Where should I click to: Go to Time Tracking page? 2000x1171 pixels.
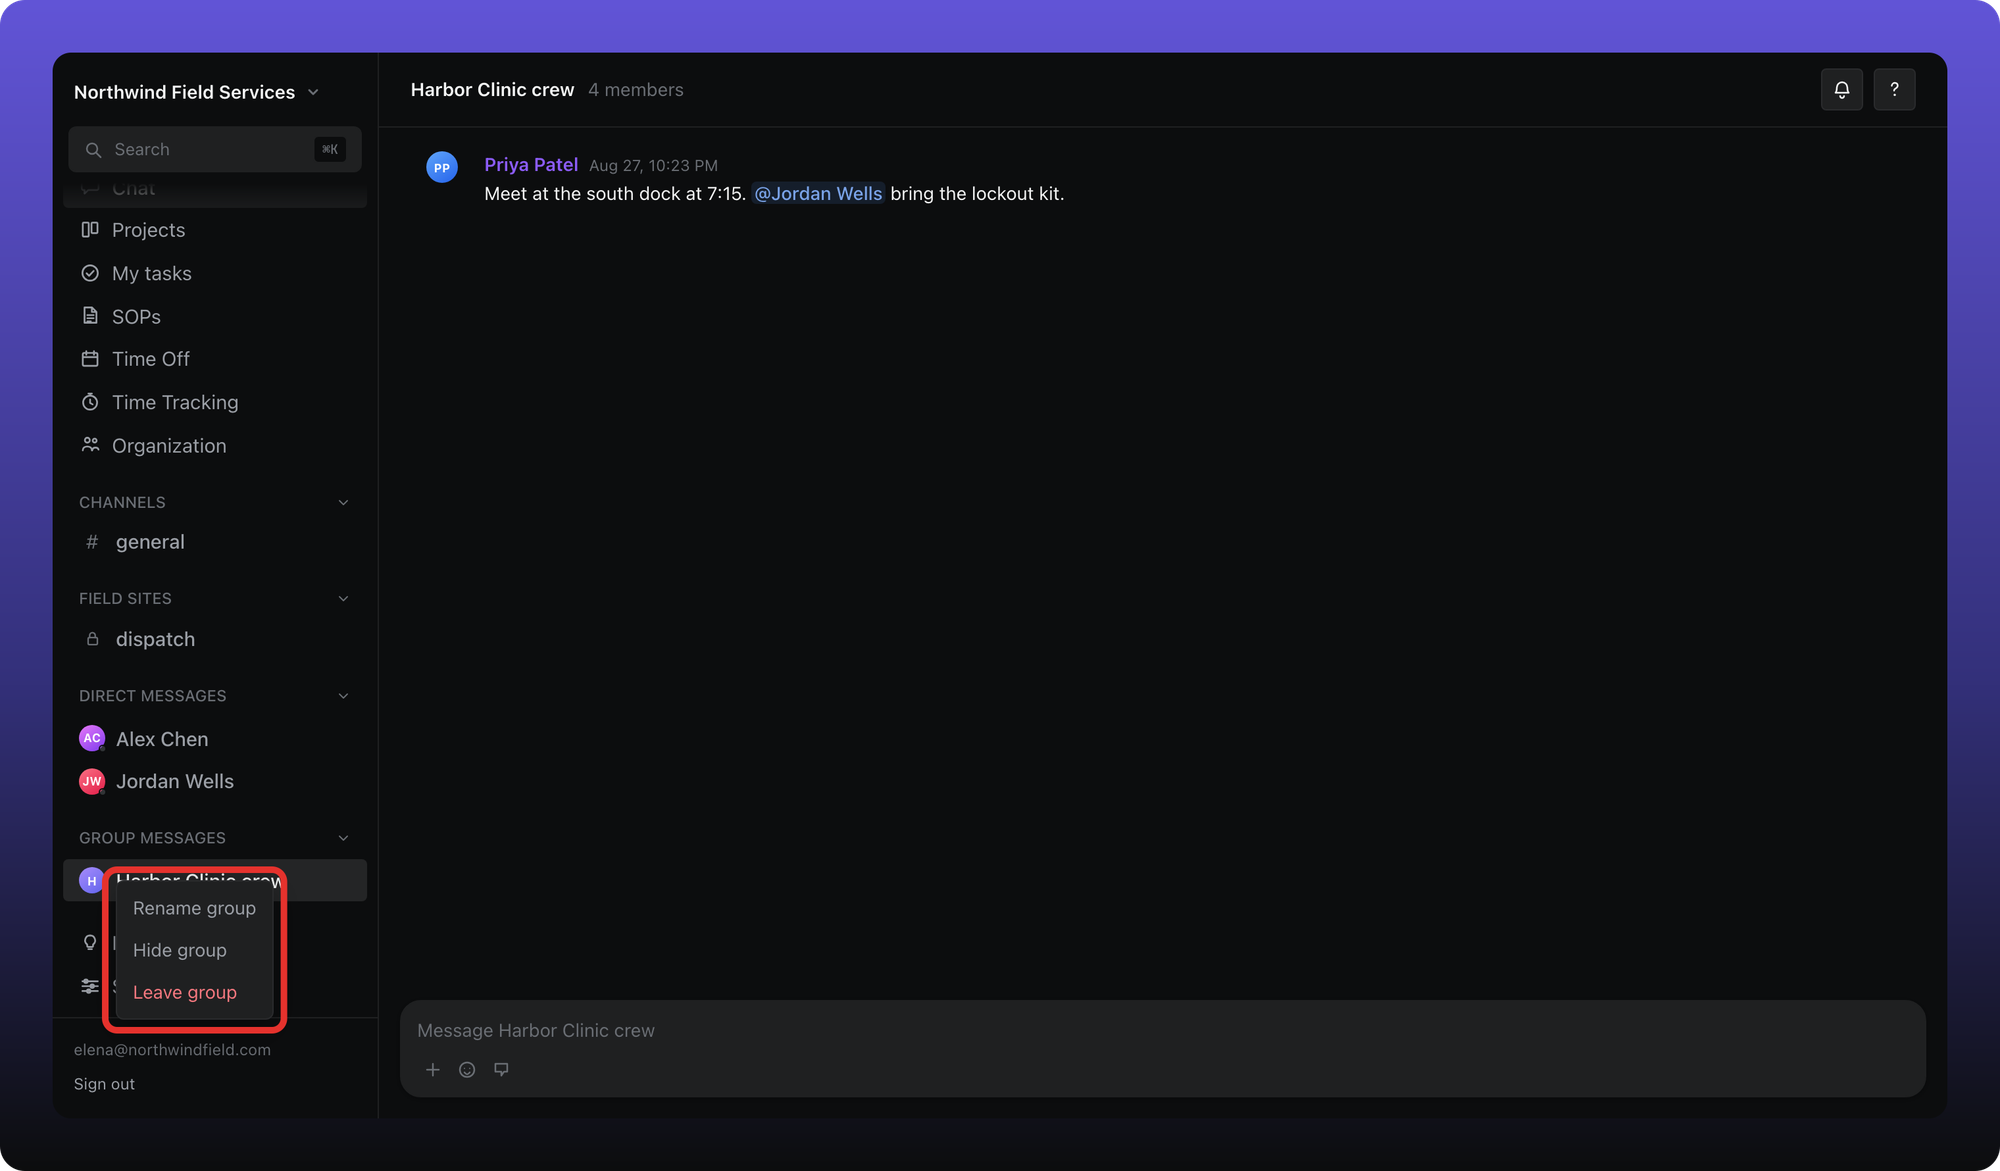215,402
